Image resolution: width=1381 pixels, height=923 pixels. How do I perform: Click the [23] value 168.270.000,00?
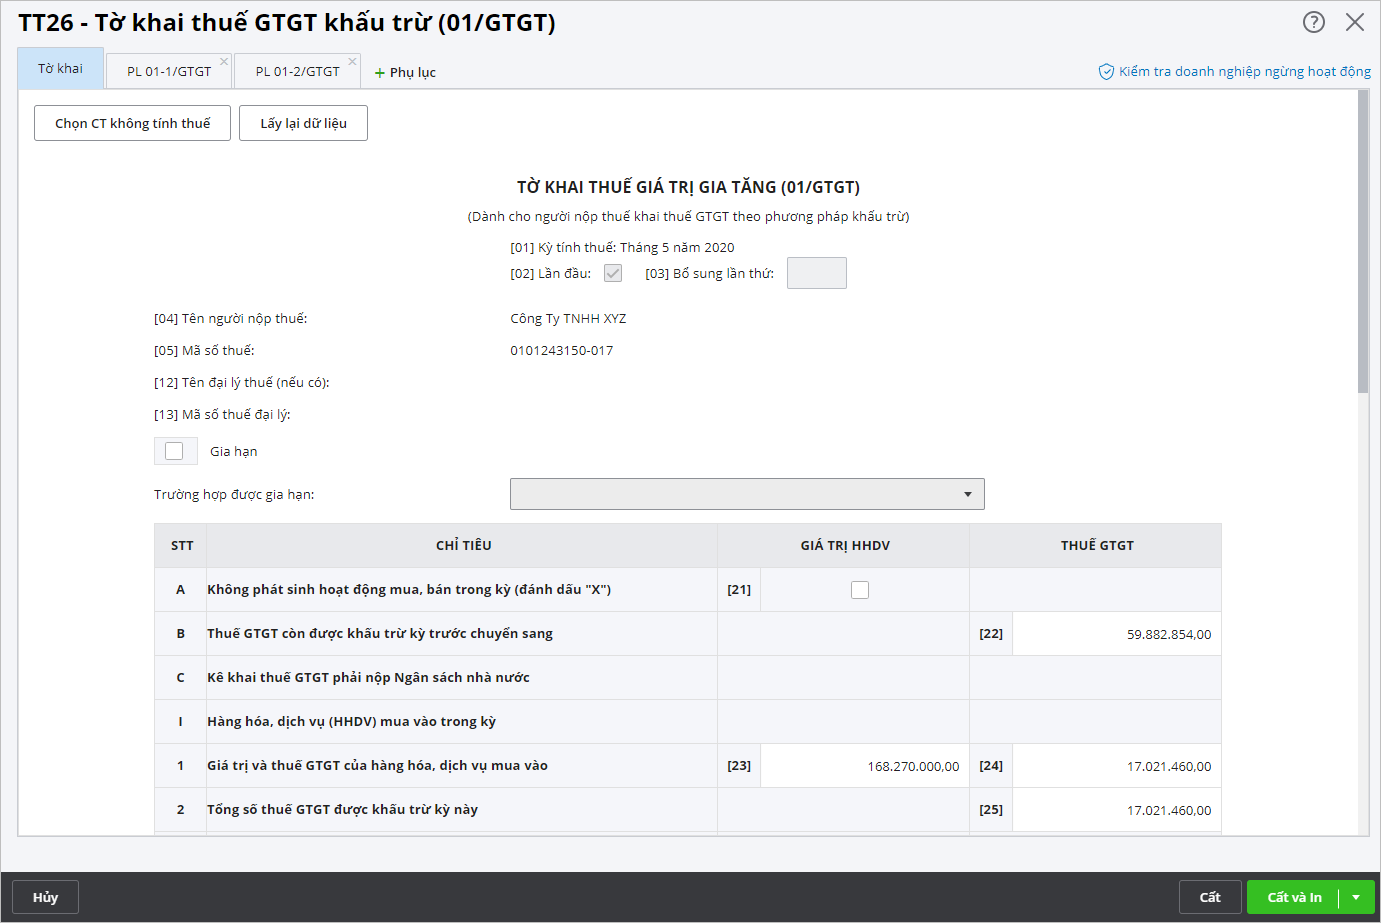tap(865, 766)
